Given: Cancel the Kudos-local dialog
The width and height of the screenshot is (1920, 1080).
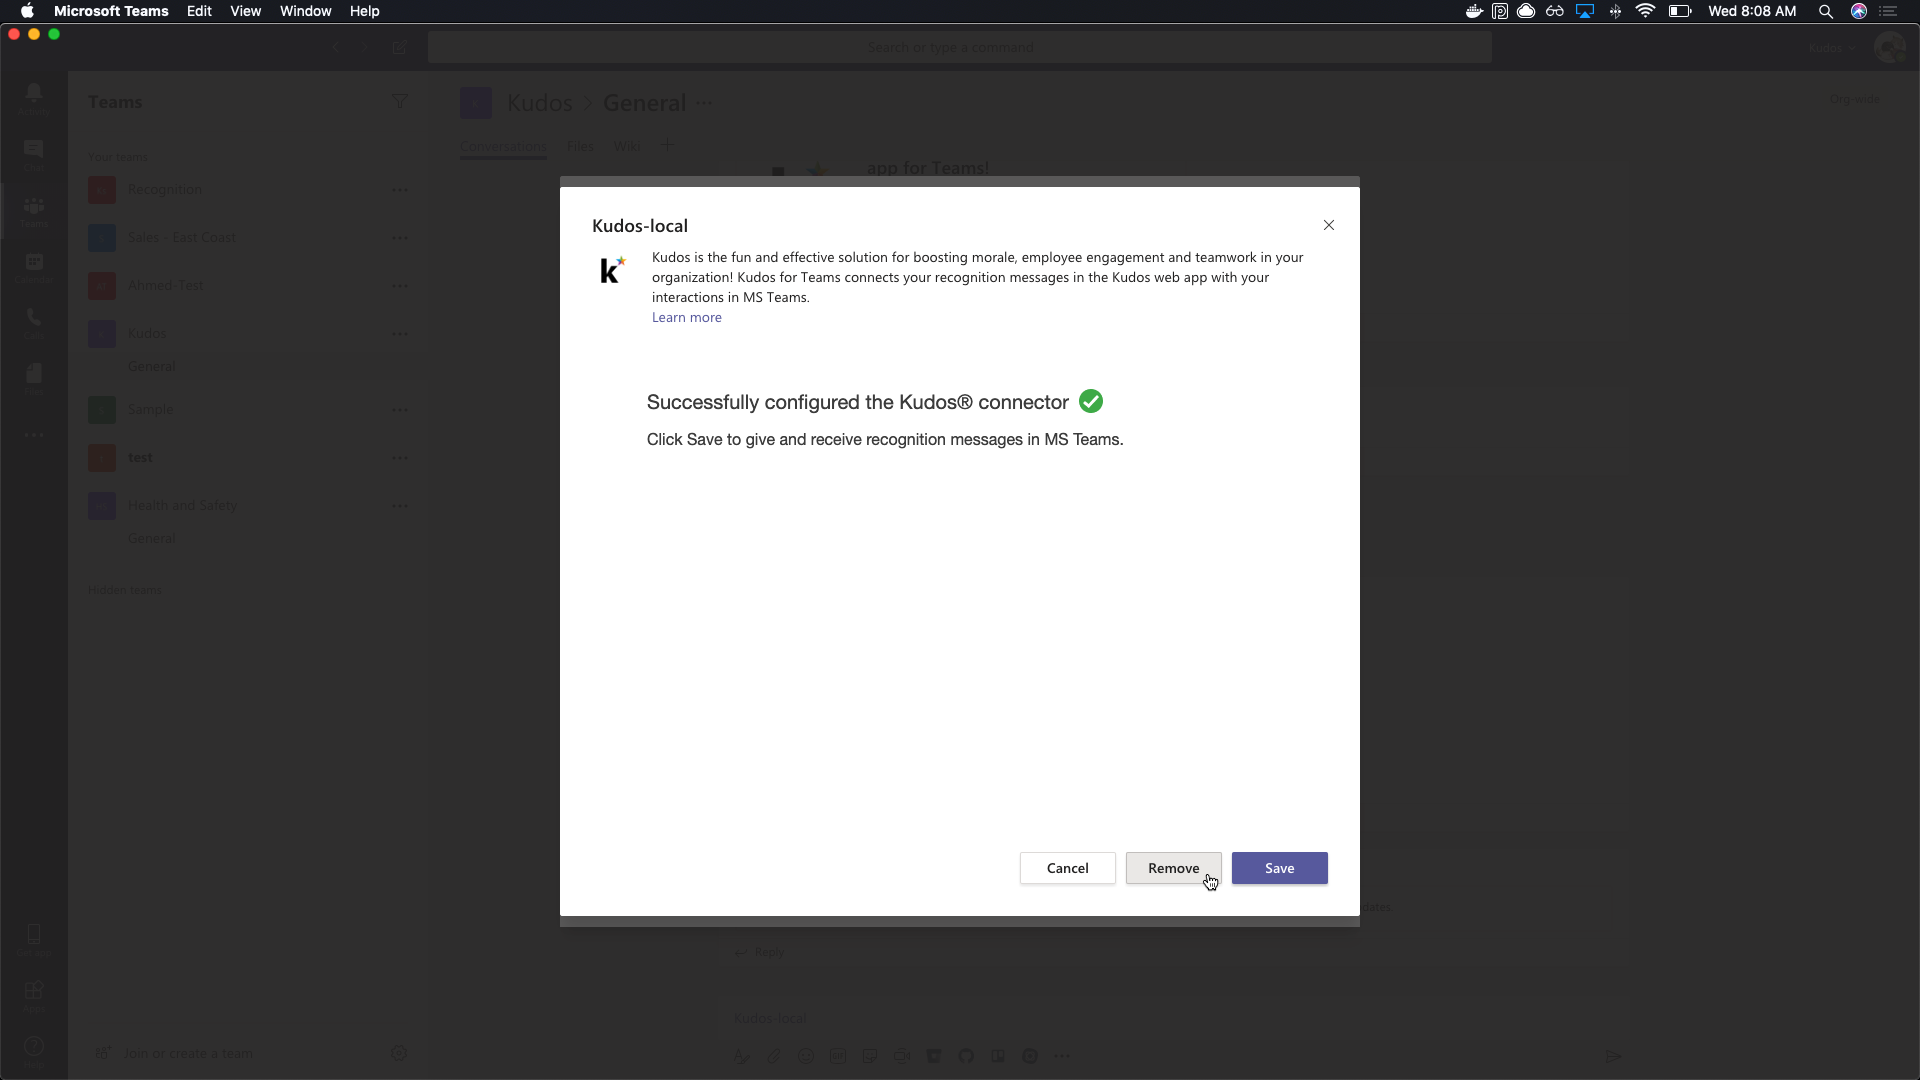Looking at the screenshot, I should tap(1067, 868).
